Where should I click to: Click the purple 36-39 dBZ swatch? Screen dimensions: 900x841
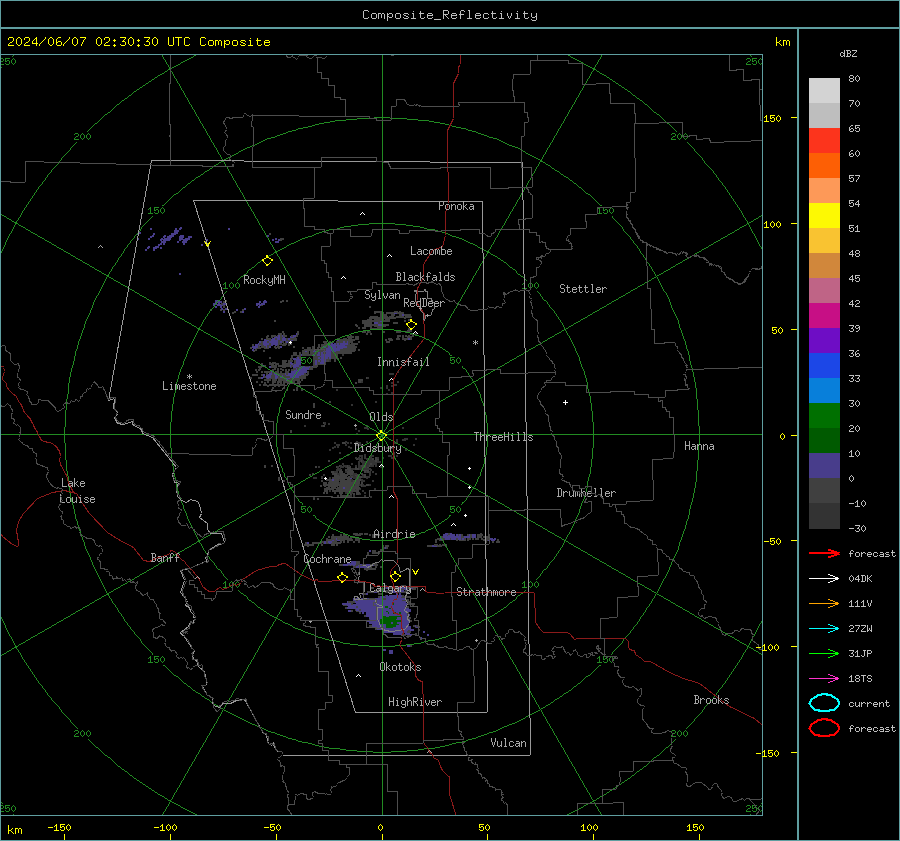pyautogui.click(x=824, y=341)
